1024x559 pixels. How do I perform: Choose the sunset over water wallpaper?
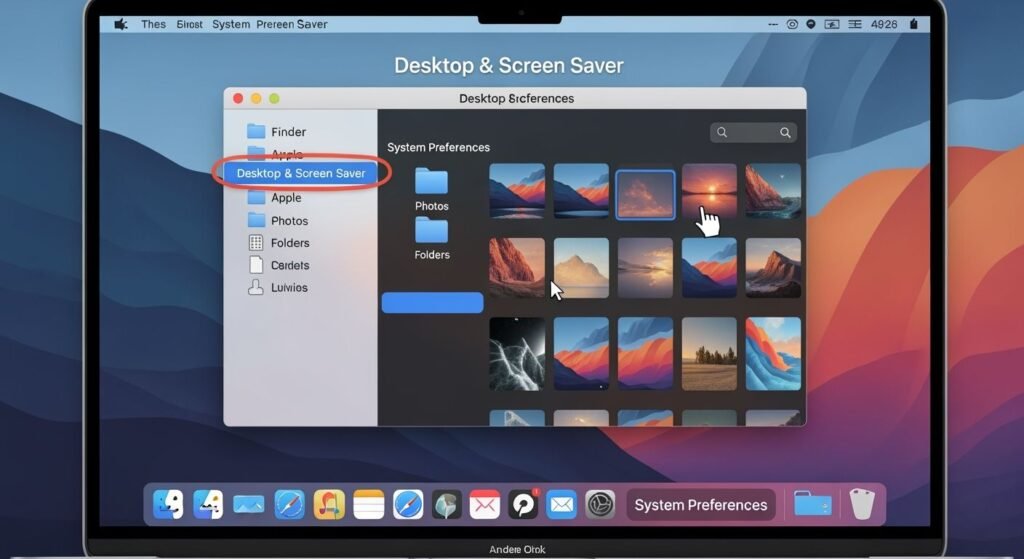pyautogui.click(x=709, y=191)
